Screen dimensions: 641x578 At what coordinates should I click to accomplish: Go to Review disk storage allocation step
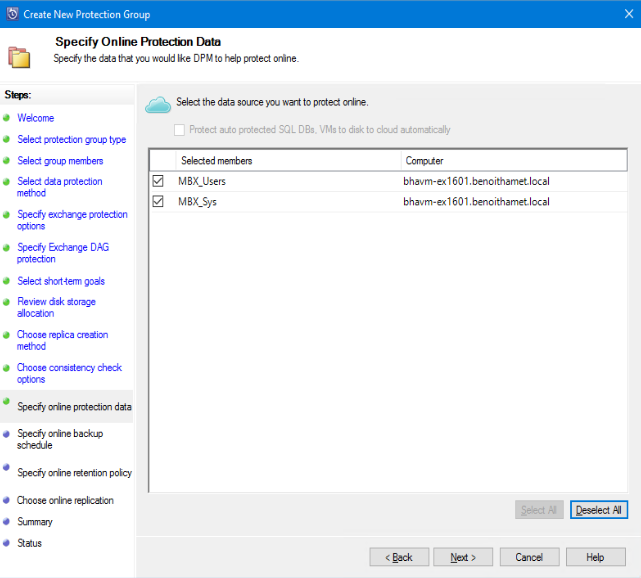click(x=56, y=307)
